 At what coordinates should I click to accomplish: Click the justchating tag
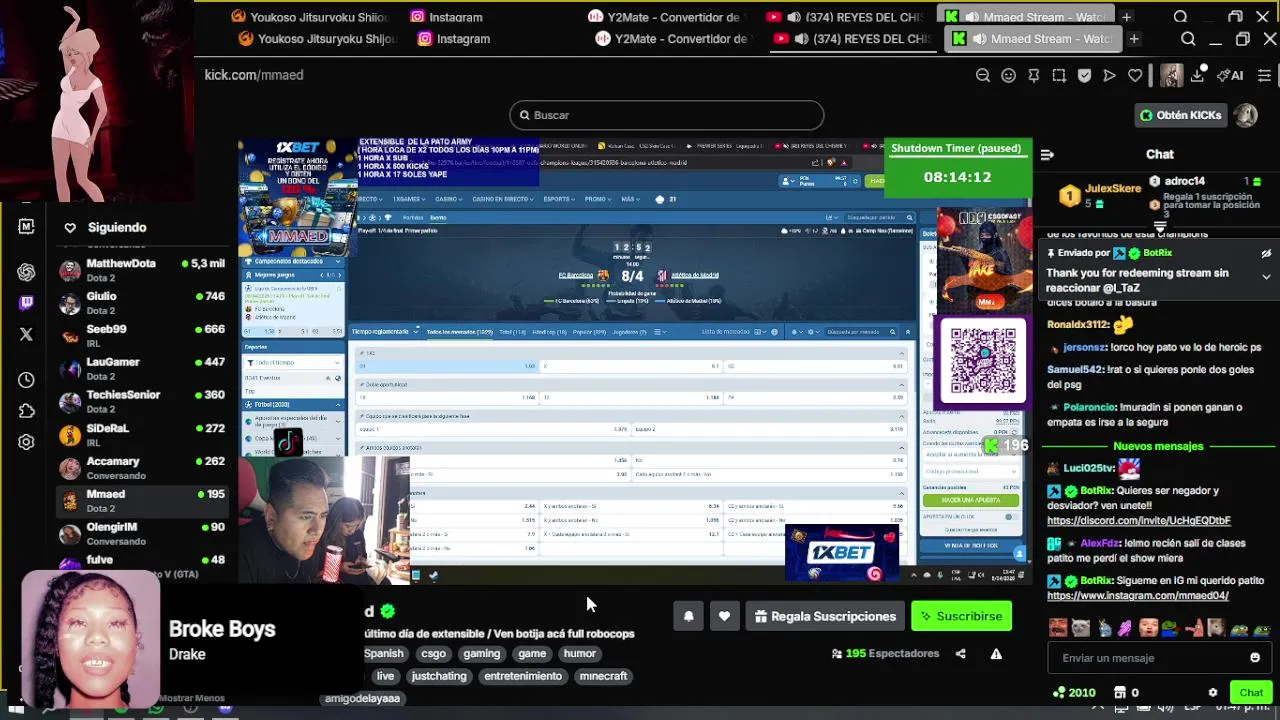click(439, 676)
